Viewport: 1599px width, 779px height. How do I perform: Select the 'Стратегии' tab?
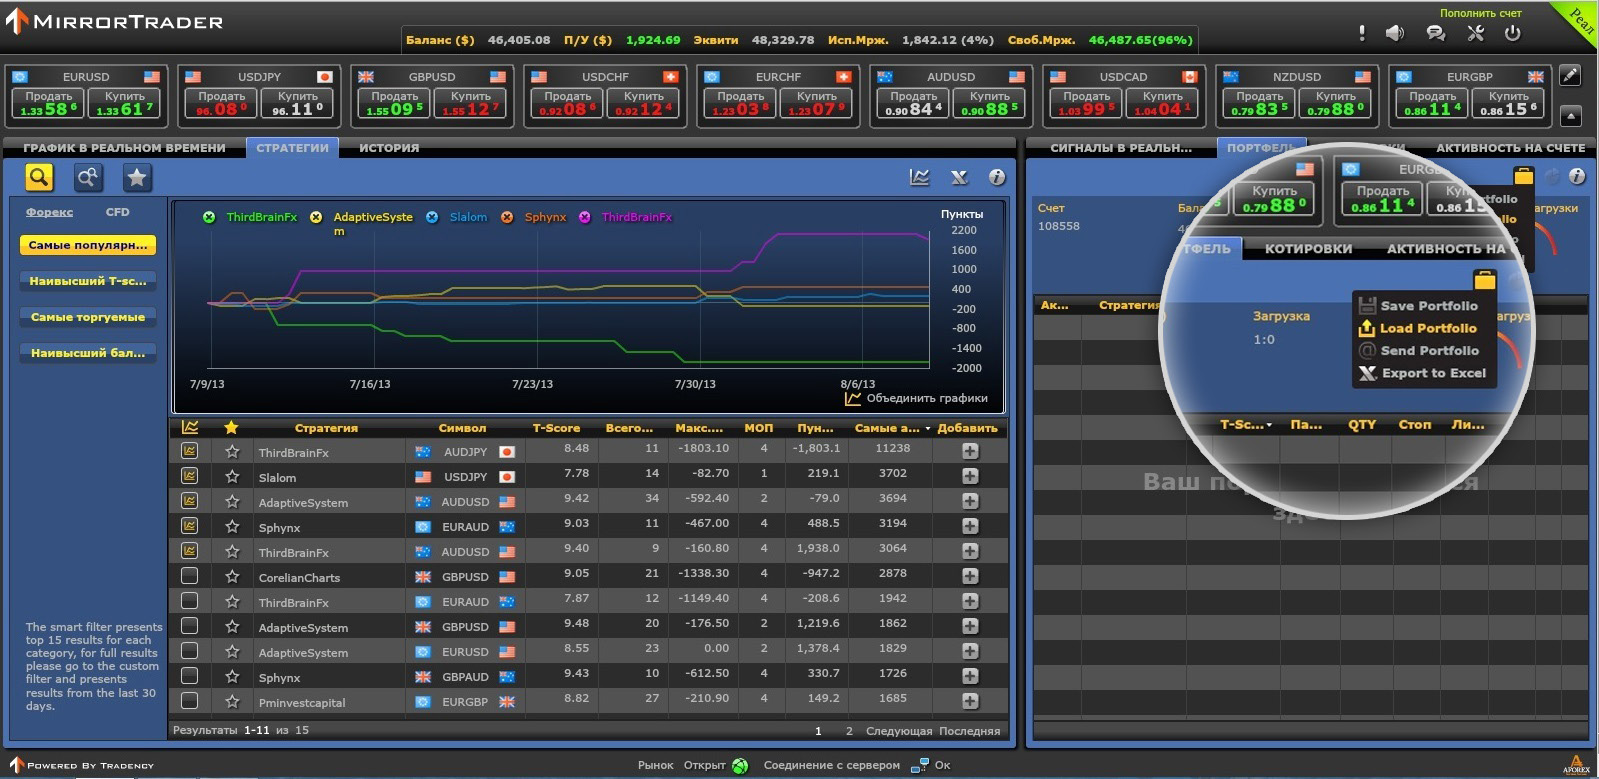pyautogui.click(x=292, y=148)
